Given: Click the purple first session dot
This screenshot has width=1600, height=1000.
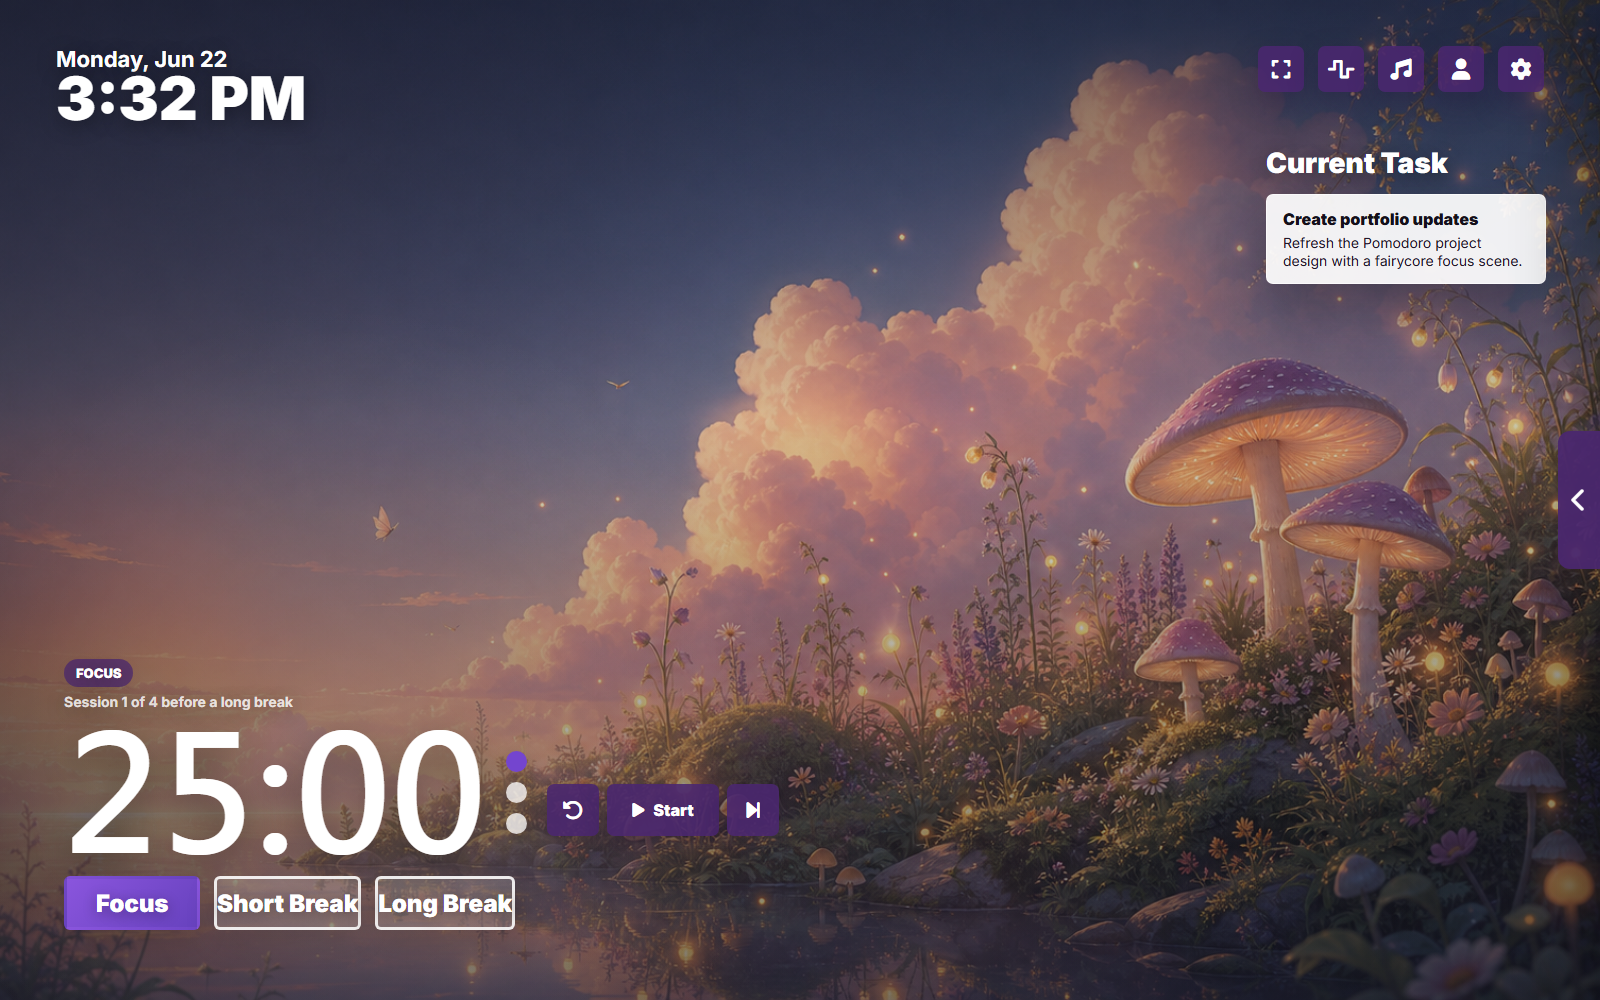Looking at the screenshot, I should click(x=516, y=762).
